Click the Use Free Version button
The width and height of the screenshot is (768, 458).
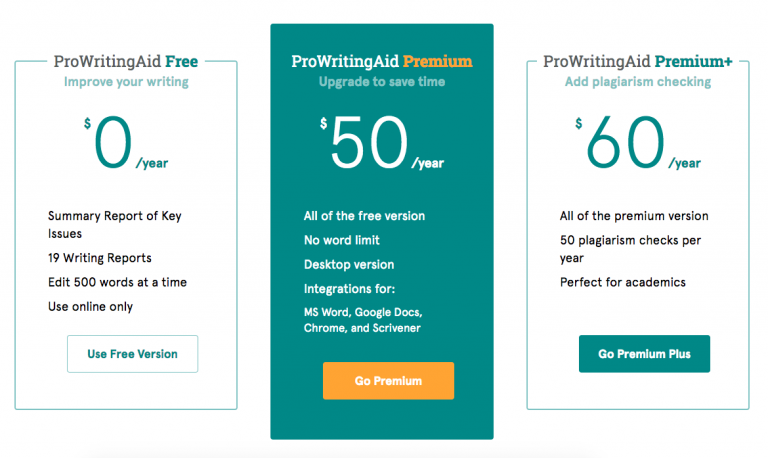pyautogui.click(x=132, y=354)
